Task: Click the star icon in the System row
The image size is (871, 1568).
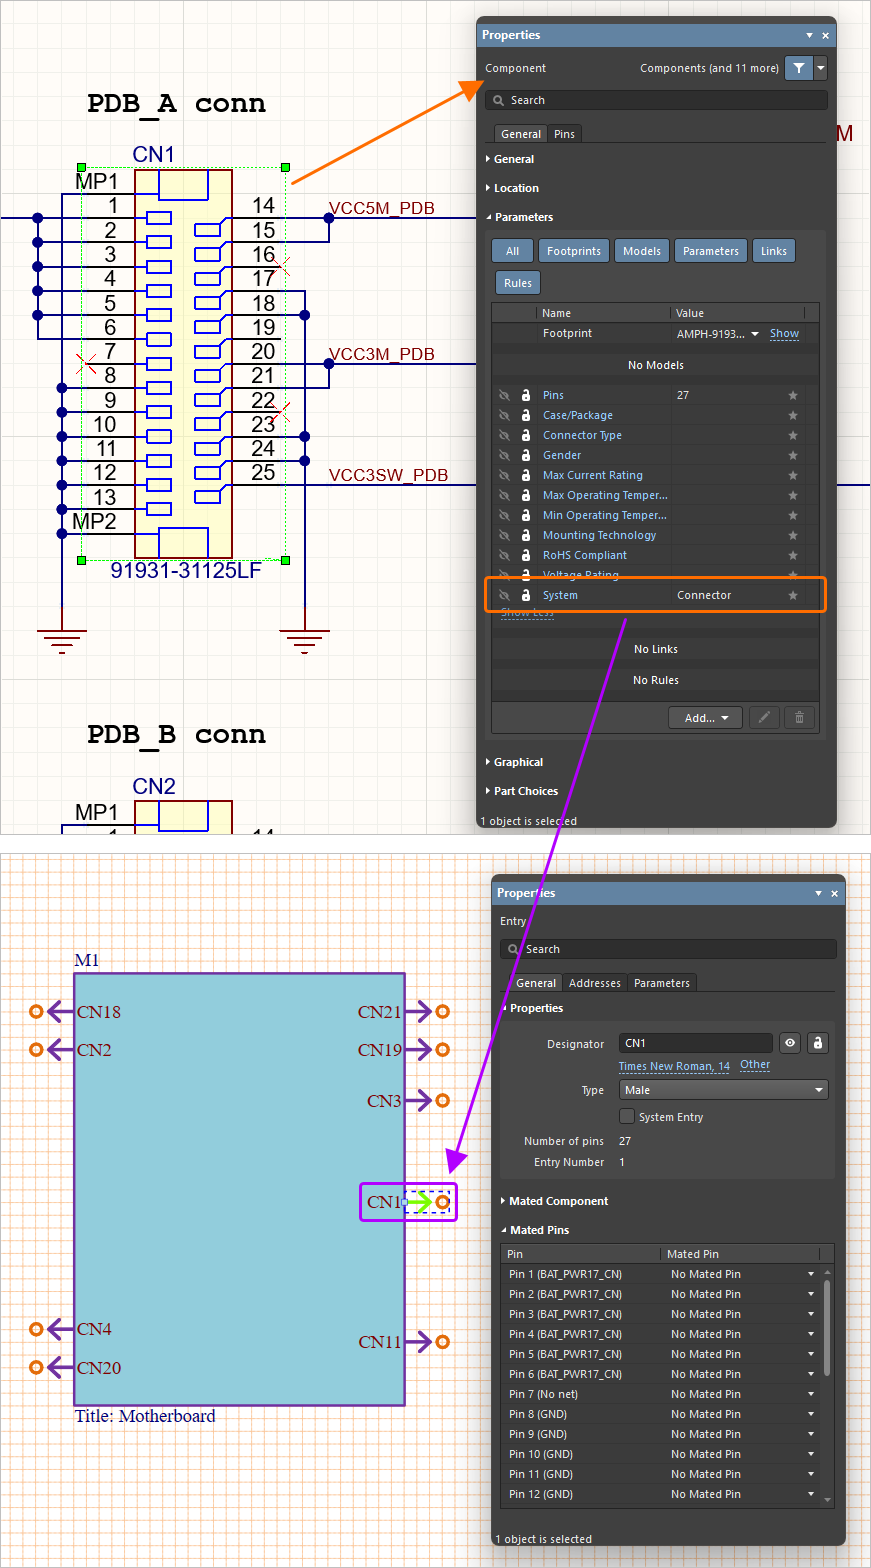Action: pyautogui.click(x=793, y=595)
